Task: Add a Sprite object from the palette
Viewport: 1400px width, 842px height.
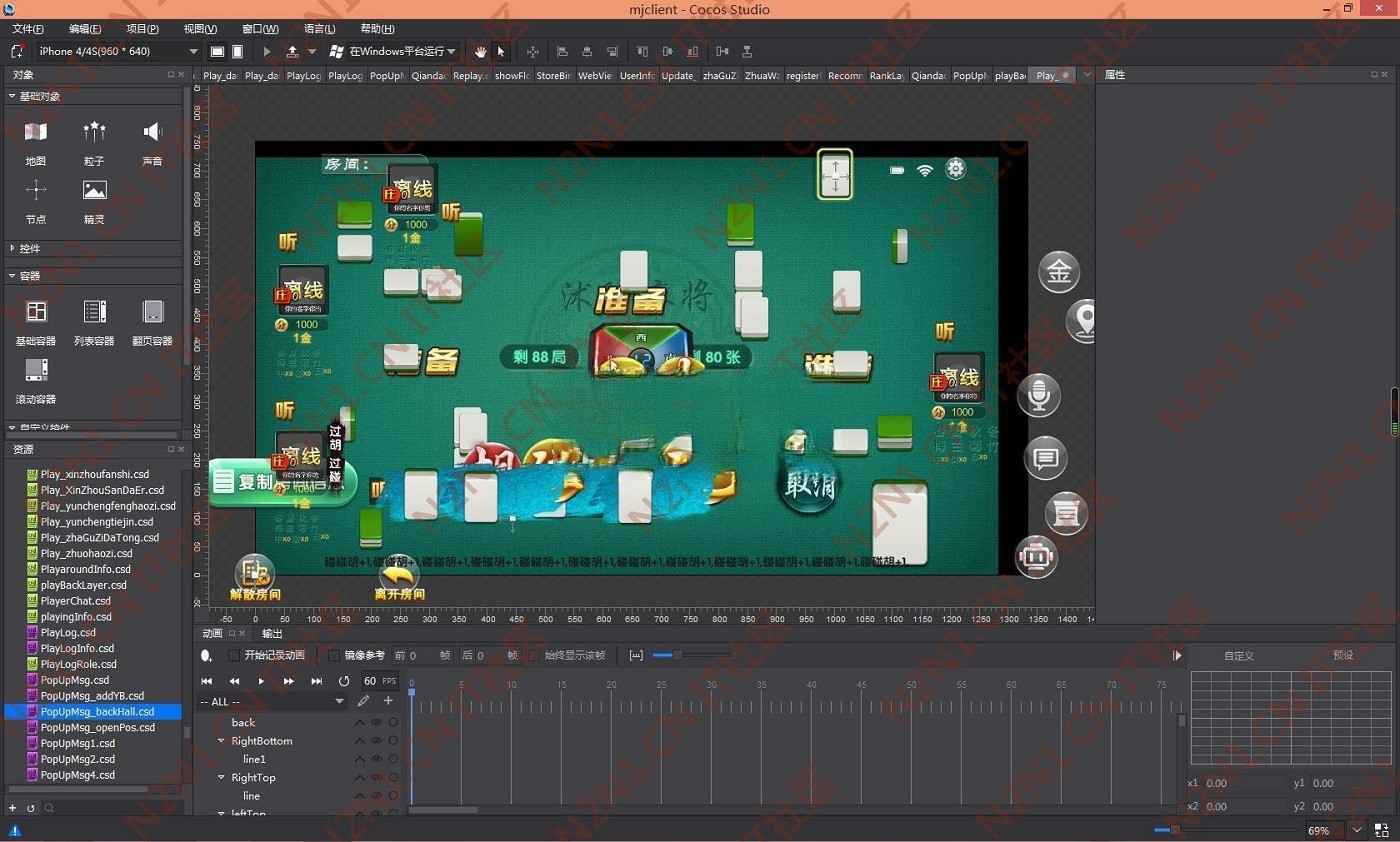Action: click(x=94, y=201)
